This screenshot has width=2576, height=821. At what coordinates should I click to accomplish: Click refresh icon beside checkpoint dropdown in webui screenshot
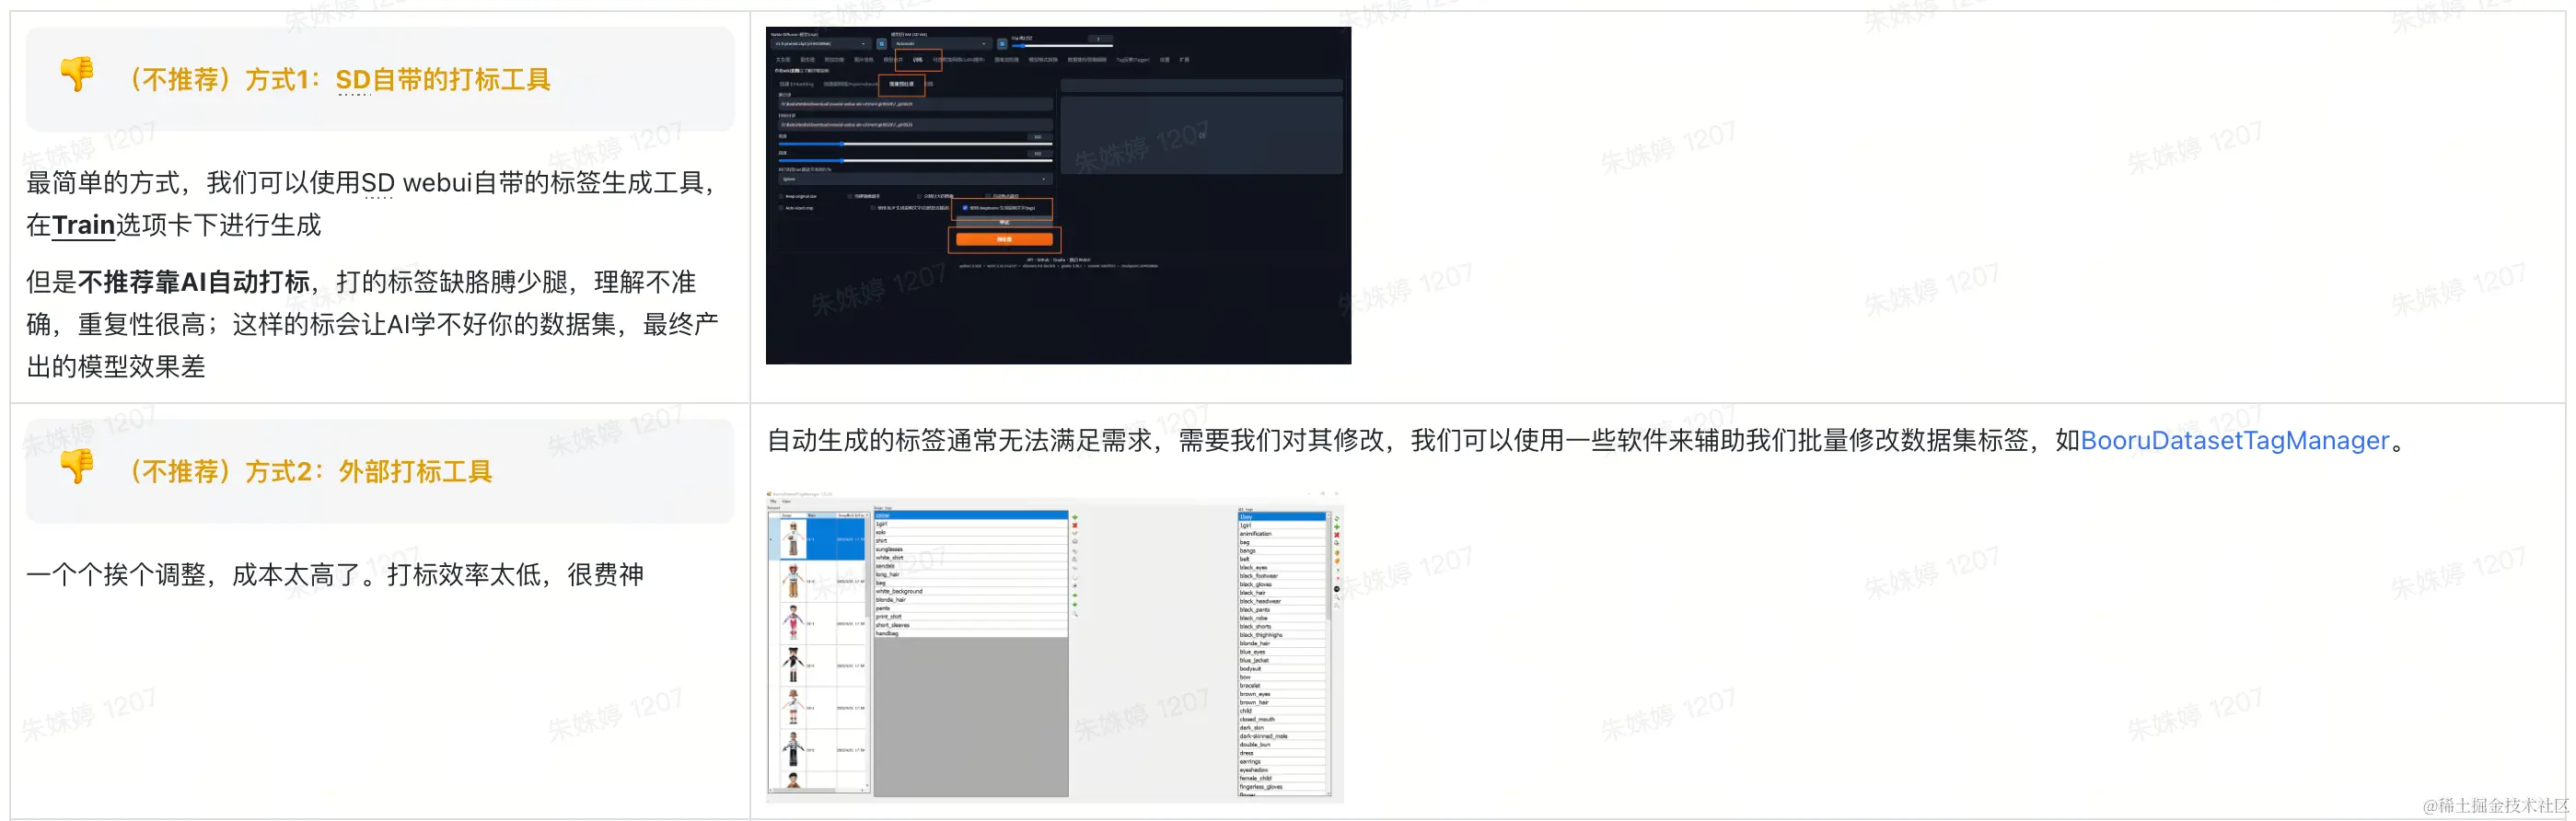tap(882, 44)
